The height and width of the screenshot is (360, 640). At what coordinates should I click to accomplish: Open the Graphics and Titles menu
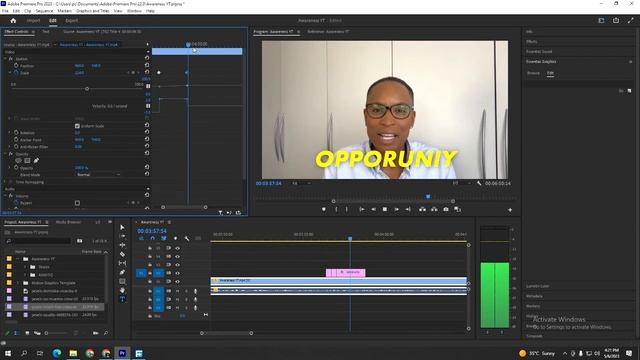(93, 11)
